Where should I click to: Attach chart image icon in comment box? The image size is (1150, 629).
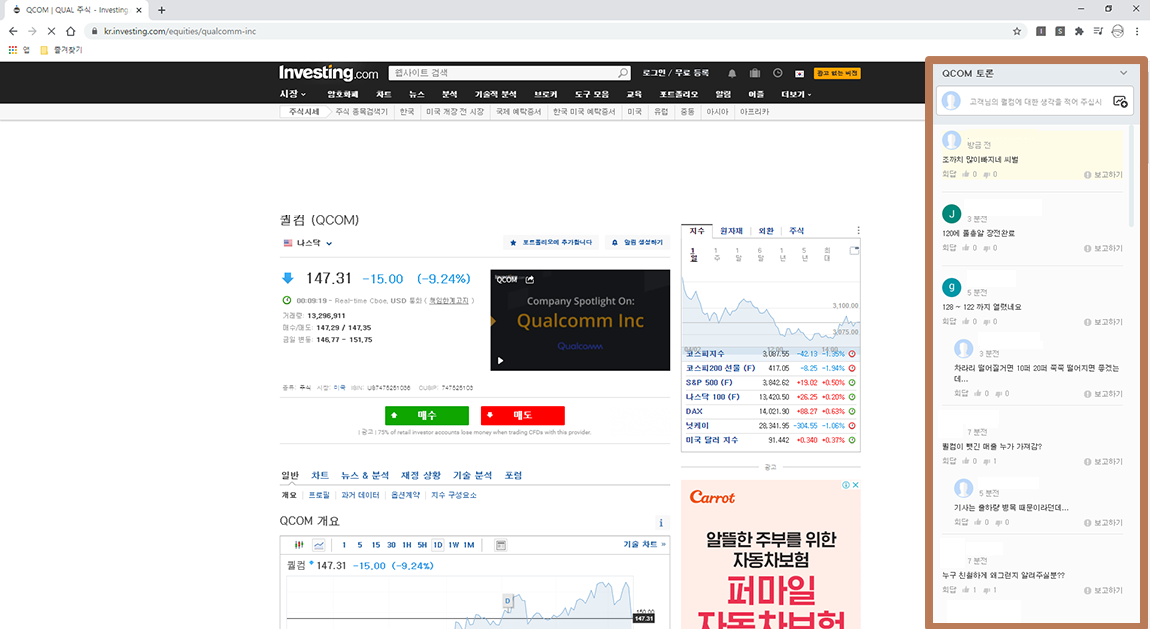[x=1120, y=102]
